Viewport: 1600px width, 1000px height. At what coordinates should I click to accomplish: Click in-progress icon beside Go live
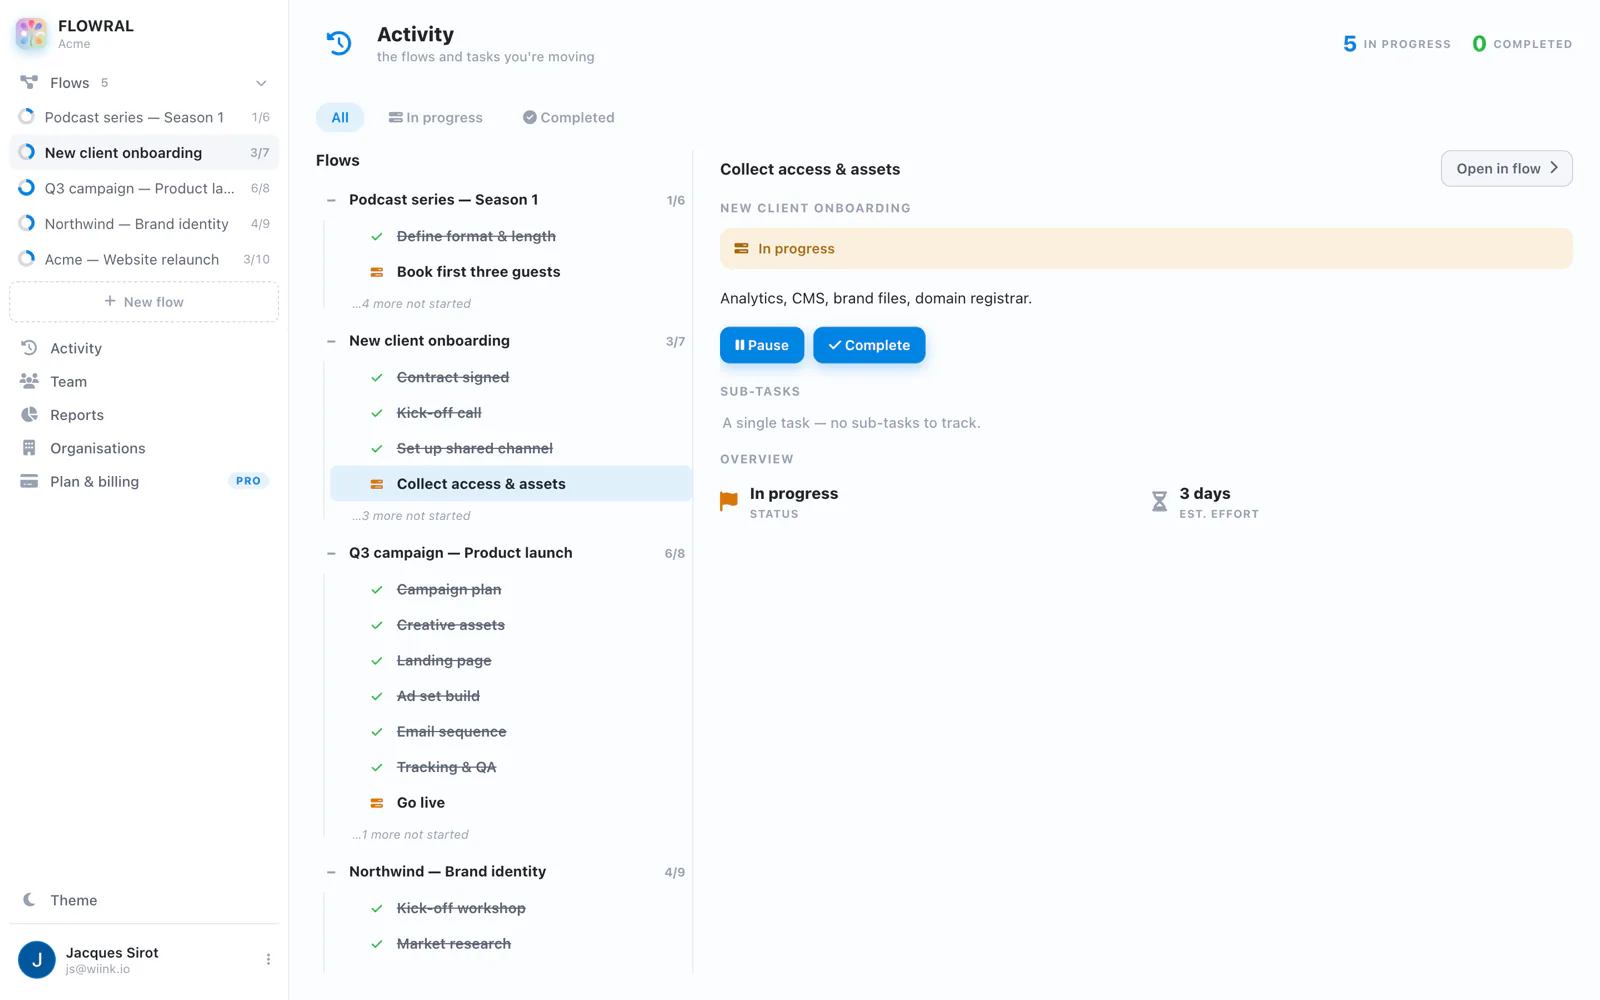(x=377, y=803)
